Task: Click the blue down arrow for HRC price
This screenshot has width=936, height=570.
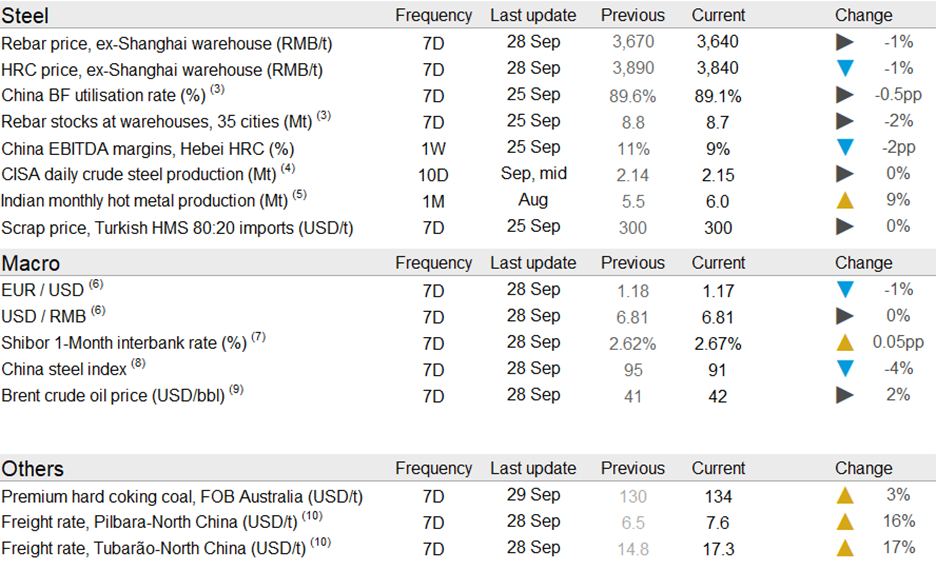Action: click(845, 69)
